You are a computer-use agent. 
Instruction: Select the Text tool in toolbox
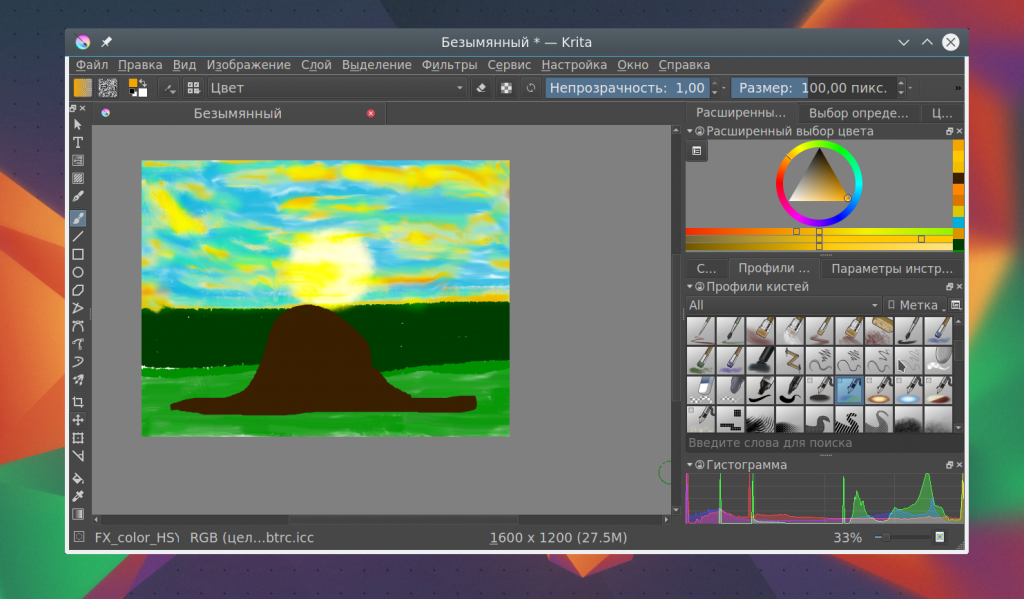point(78,142)
